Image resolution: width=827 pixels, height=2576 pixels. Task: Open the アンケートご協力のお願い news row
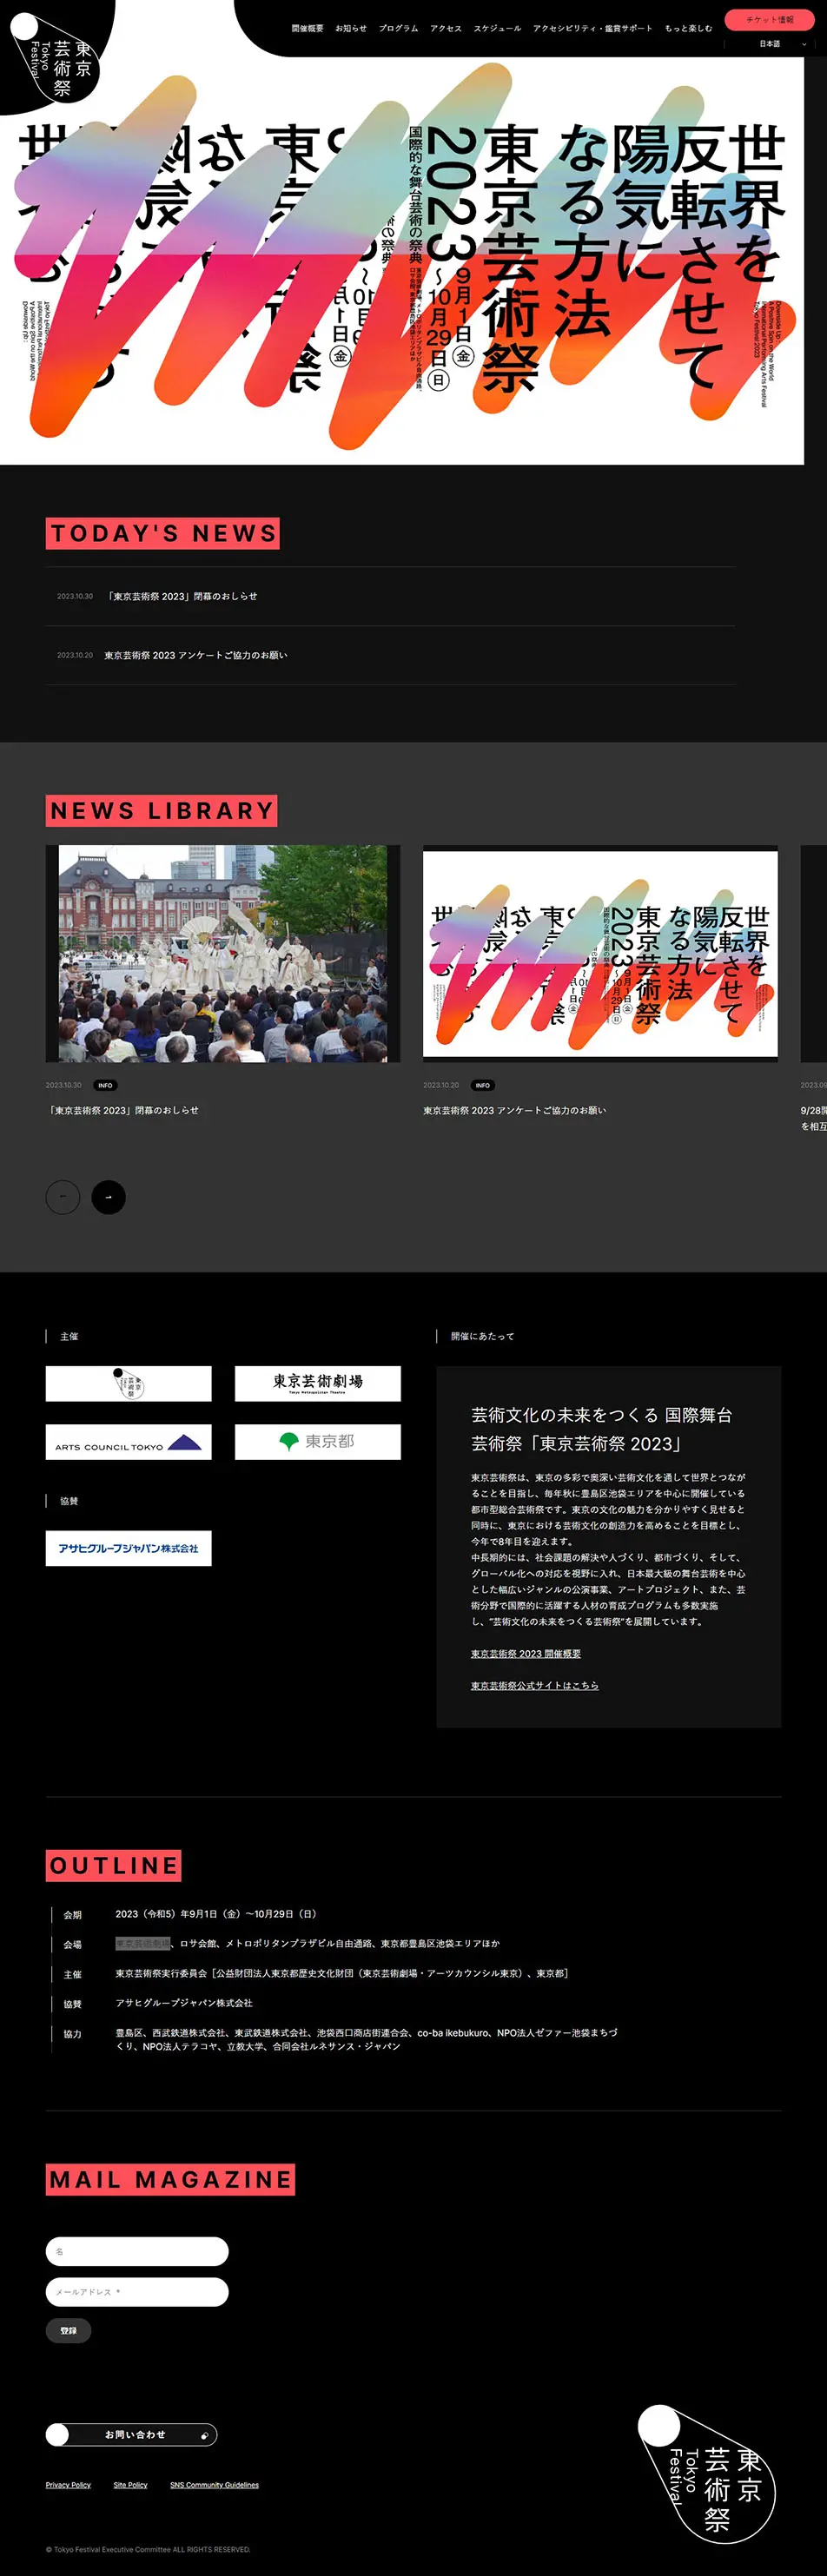[x=390, y=655]
